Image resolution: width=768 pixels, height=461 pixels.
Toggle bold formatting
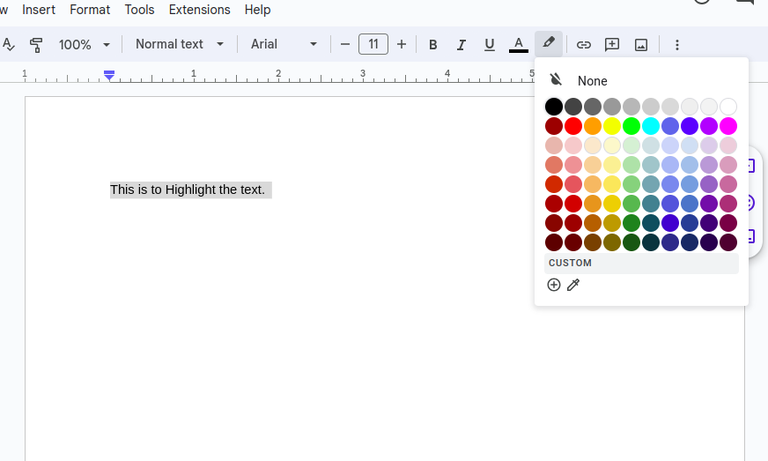click(433, 45)
